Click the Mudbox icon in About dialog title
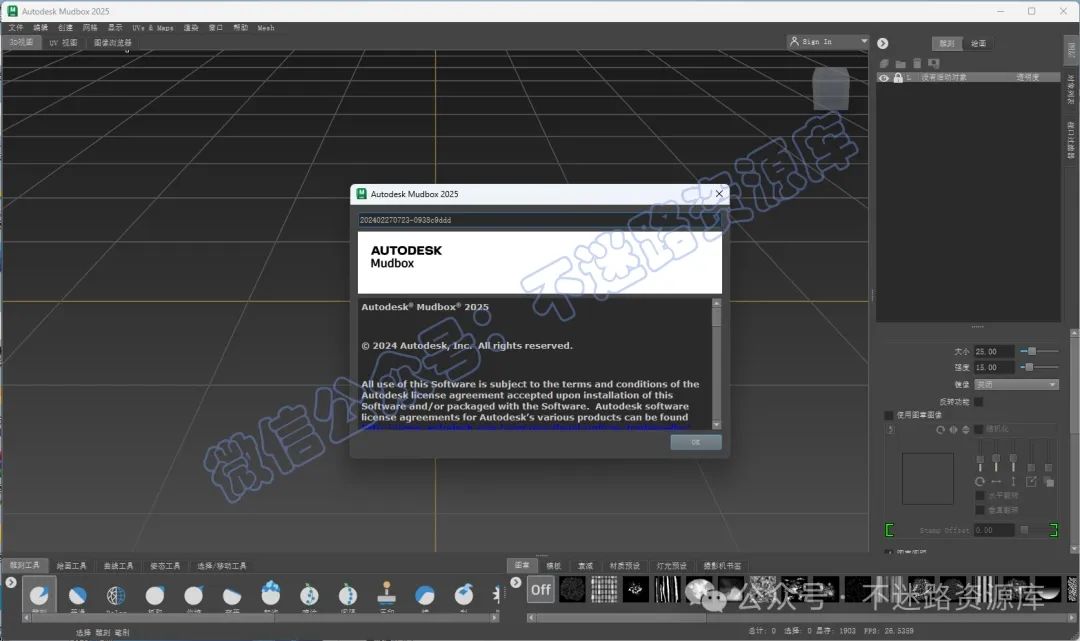This screenshot has height=641, width=1080. coord(362,194)
